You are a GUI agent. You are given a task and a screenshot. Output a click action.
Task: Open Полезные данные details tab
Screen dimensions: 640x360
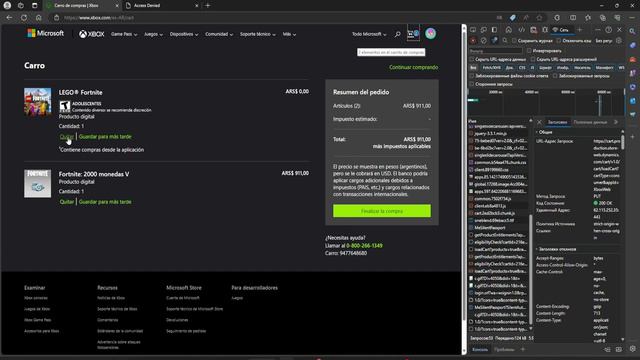coord(590,122)
